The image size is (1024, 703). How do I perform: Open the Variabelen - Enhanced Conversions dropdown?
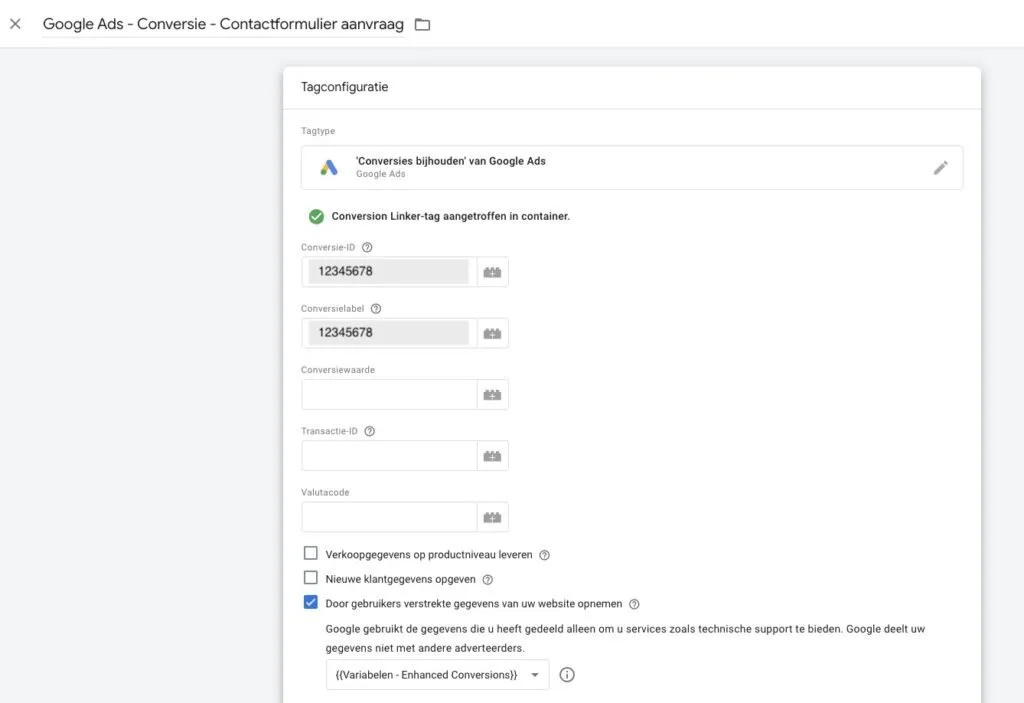point(438,675)
